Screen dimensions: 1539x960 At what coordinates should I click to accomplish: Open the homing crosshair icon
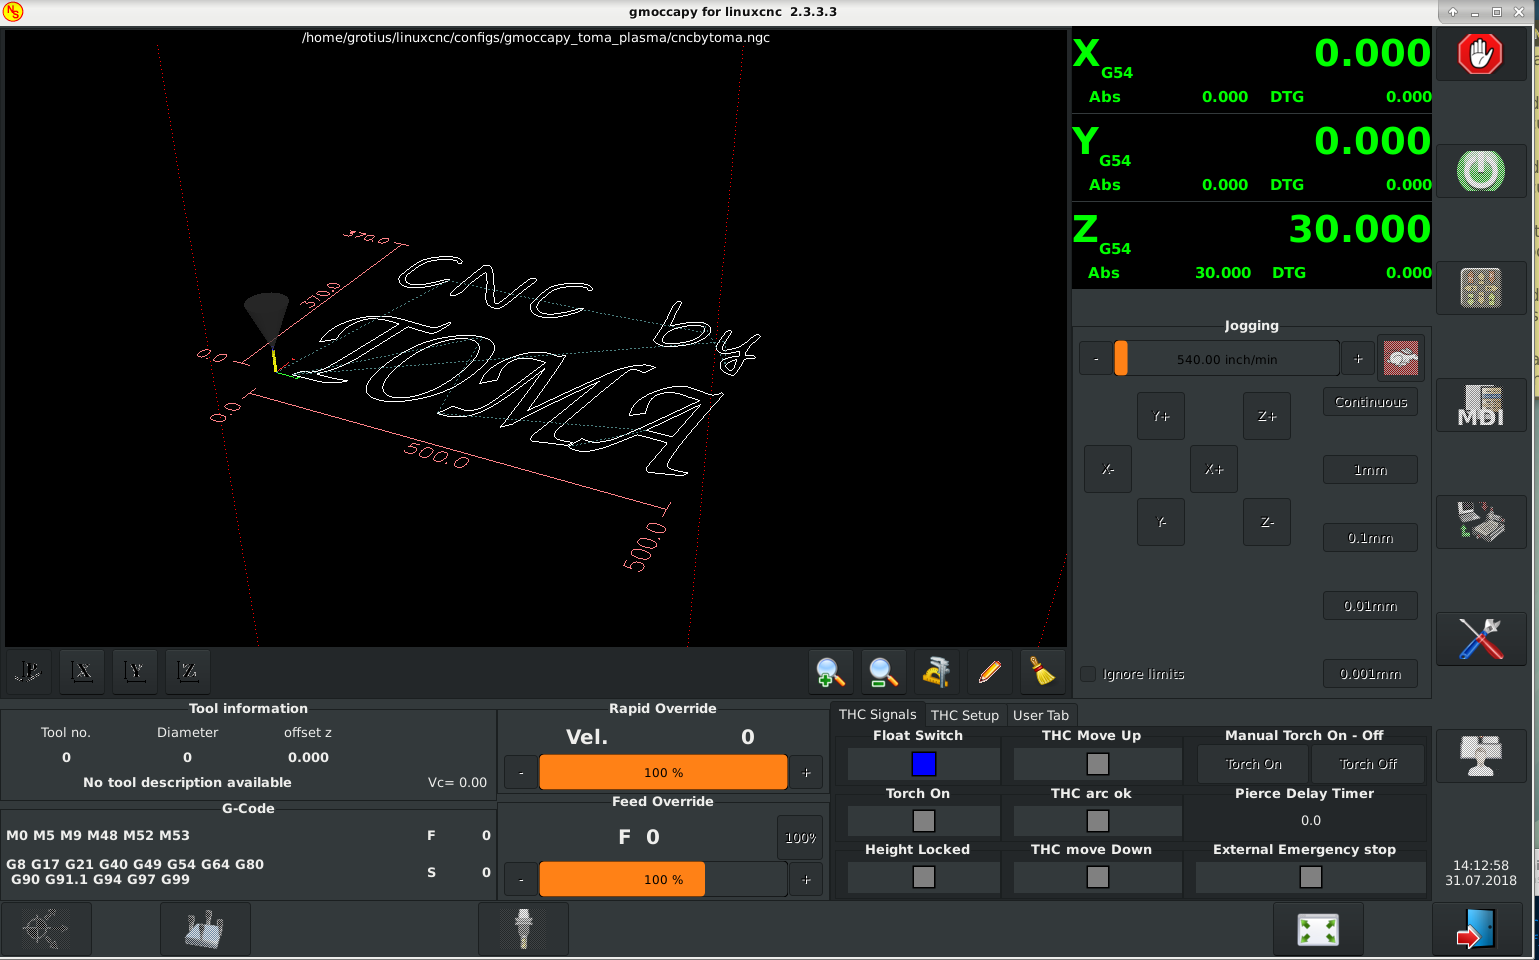tap(46, 929)
